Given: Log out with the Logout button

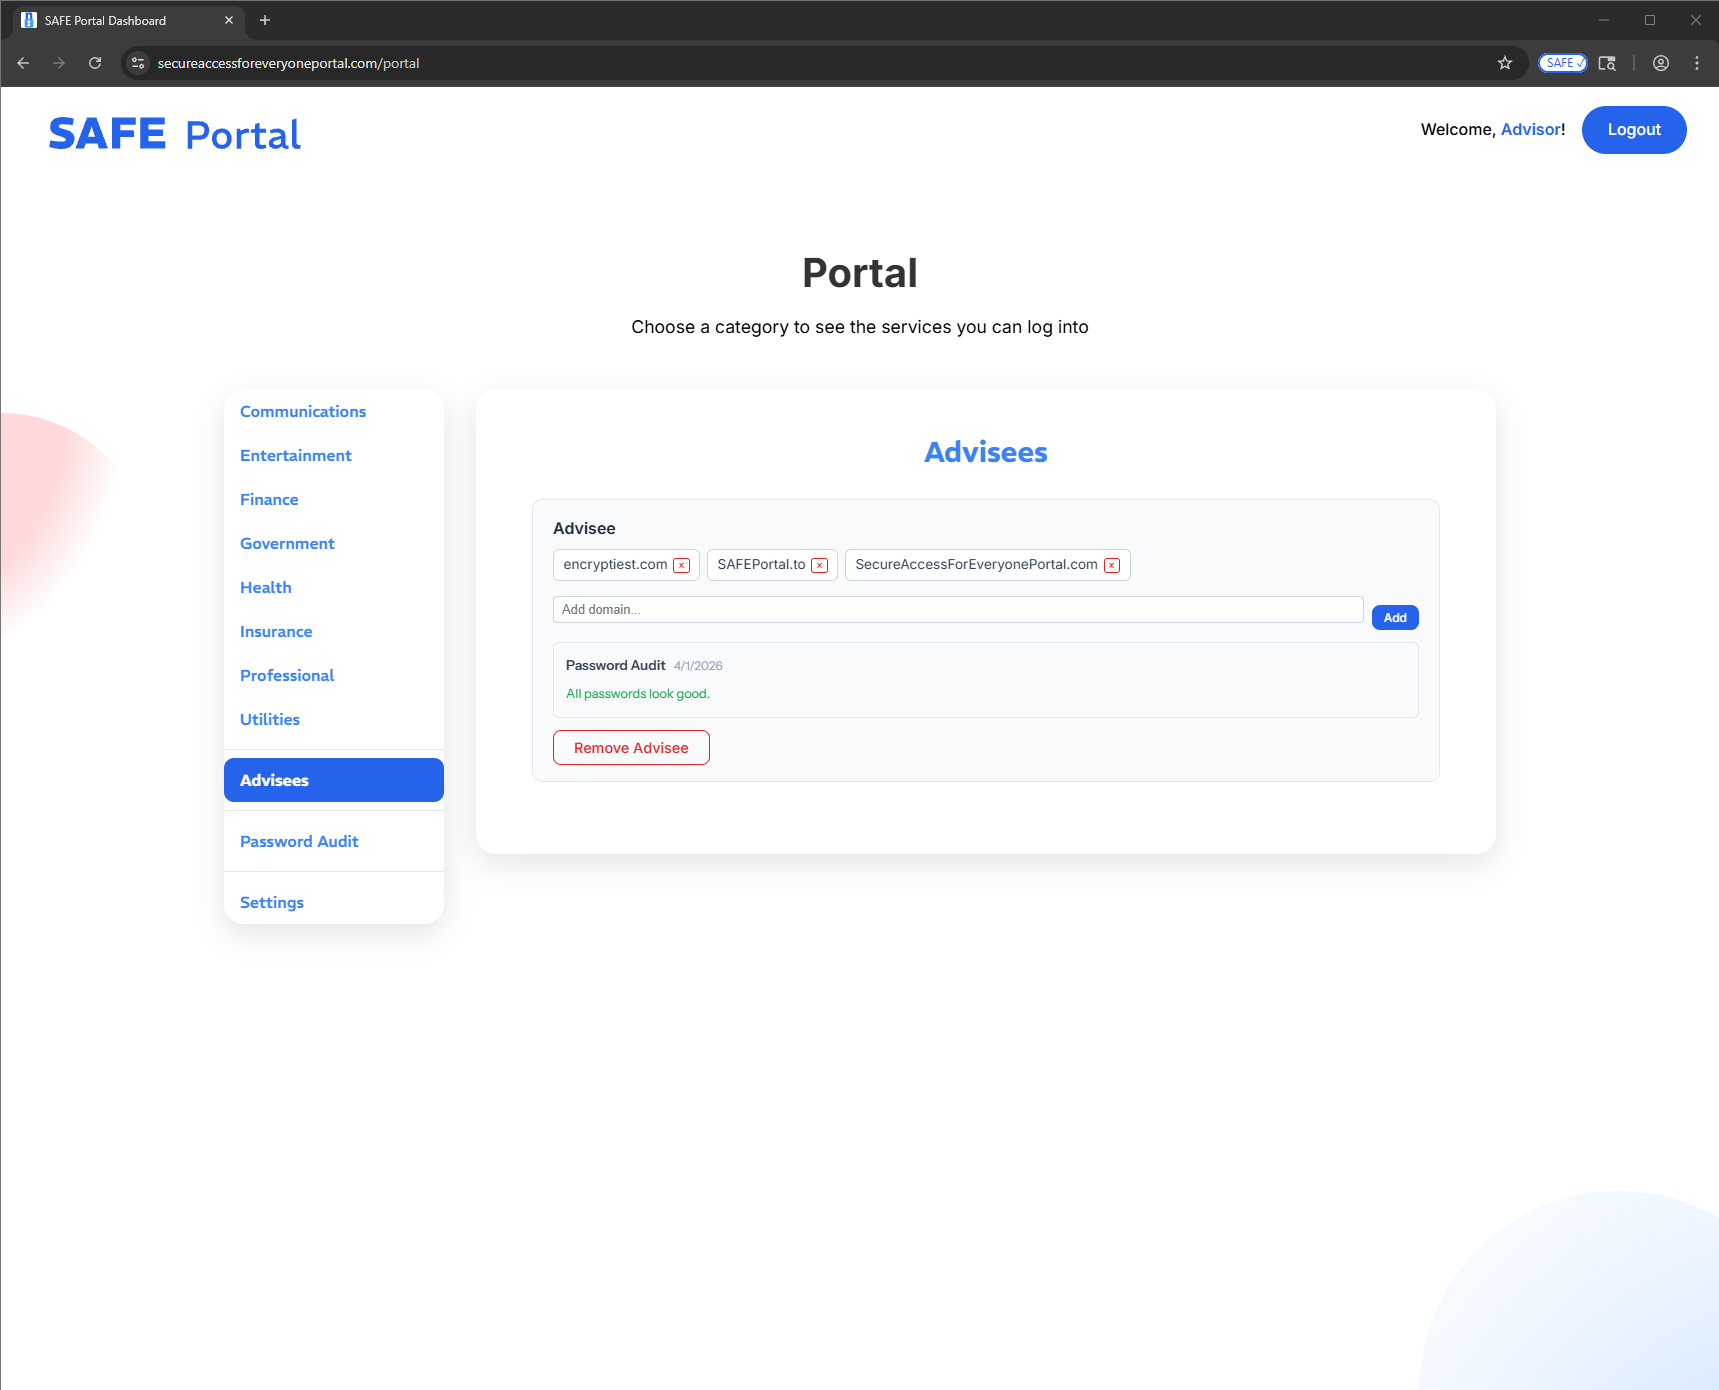Looking at the screenshot, I should point(1633,130).
